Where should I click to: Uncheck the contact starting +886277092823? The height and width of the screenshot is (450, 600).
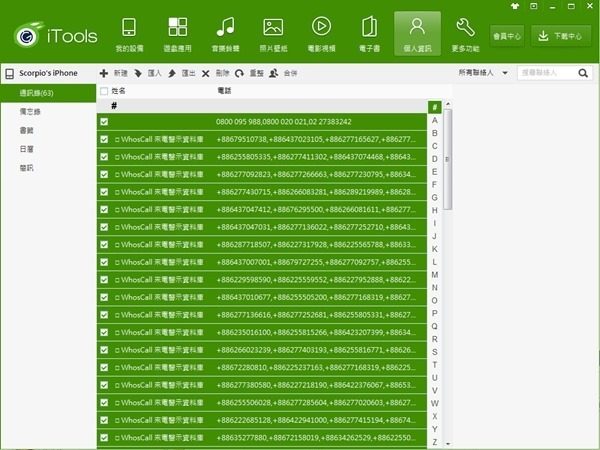pos(104,174)
